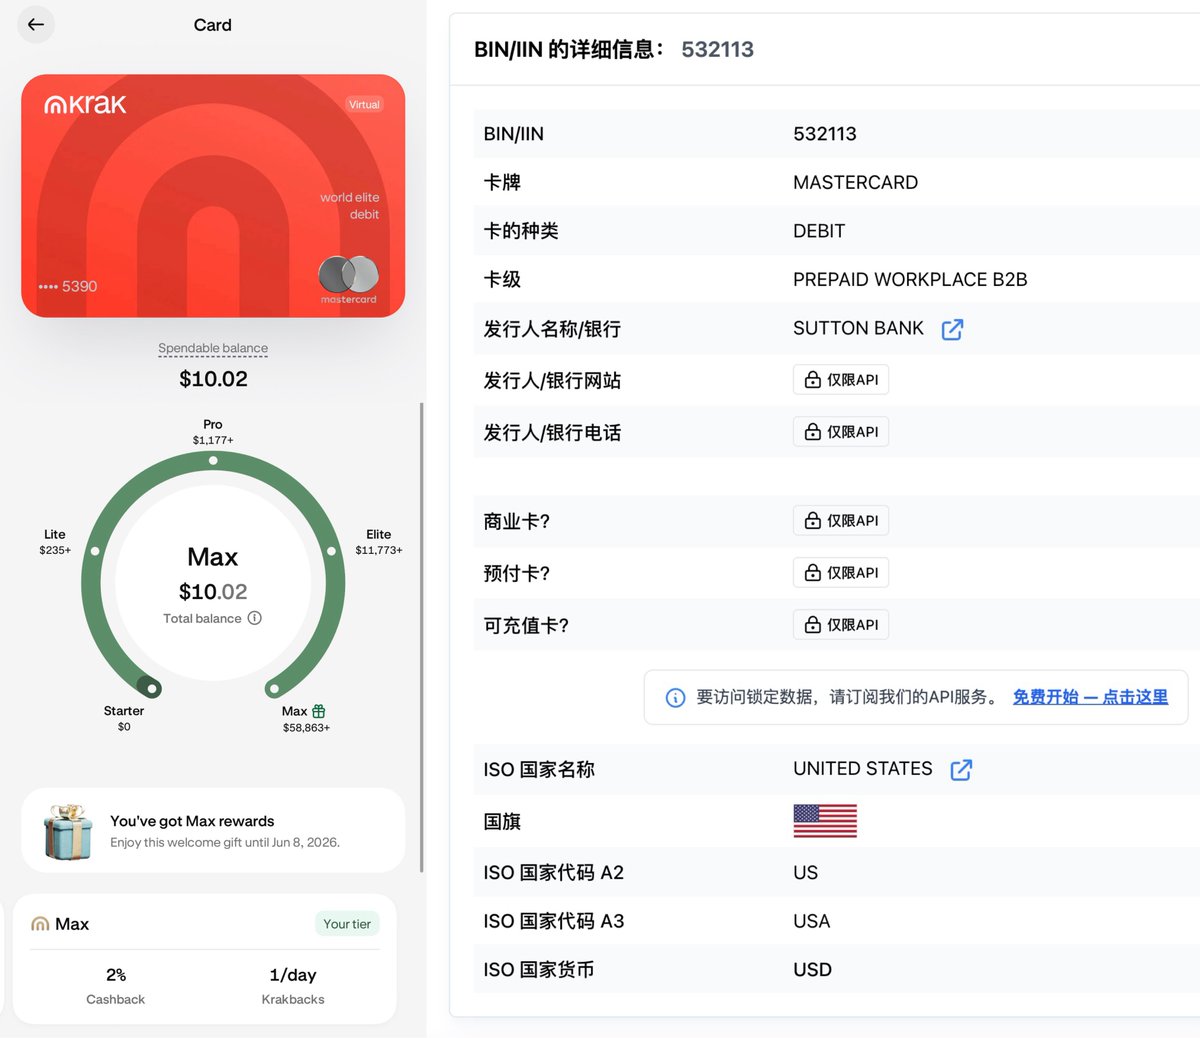Viewport: 1200px width, 1038px height.
Task: Click the Krak icon beside Max tier
Action: 40,924
